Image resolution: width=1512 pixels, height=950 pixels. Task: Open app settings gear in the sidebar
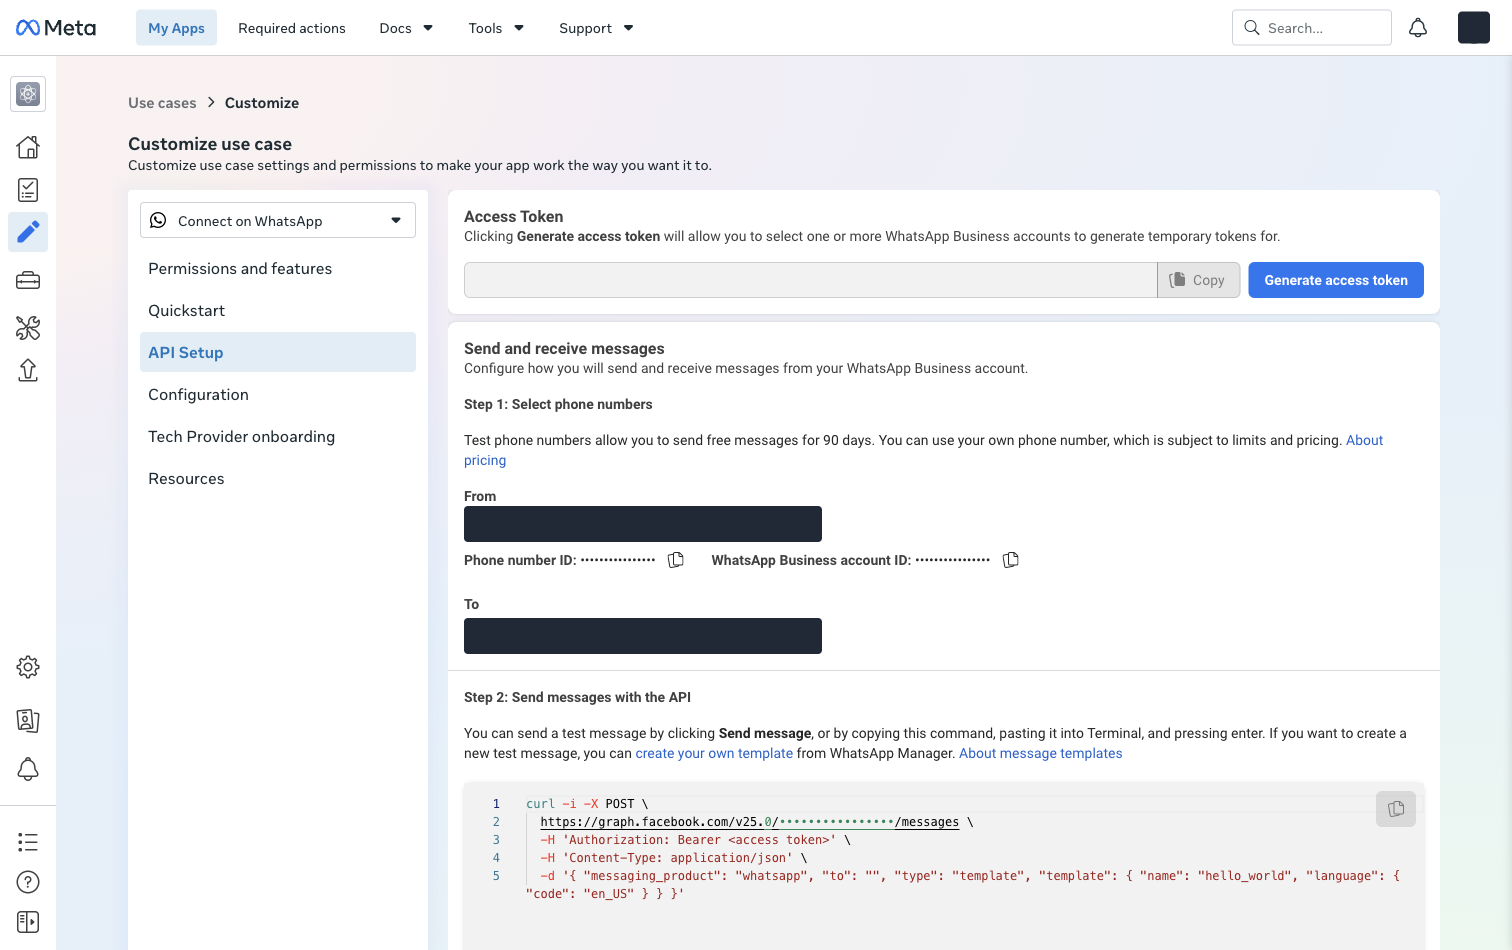pyautogui.click(x=28, y=667)
